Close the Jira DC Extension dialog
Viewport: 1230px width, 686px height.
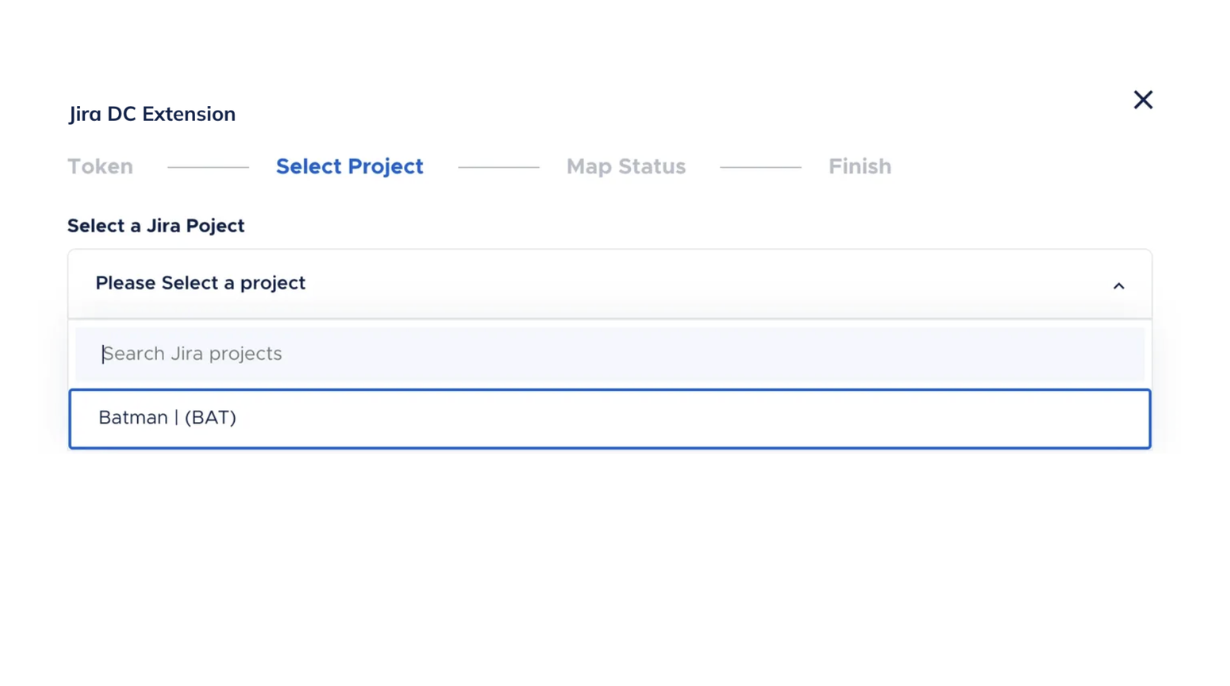point(1143,100)
